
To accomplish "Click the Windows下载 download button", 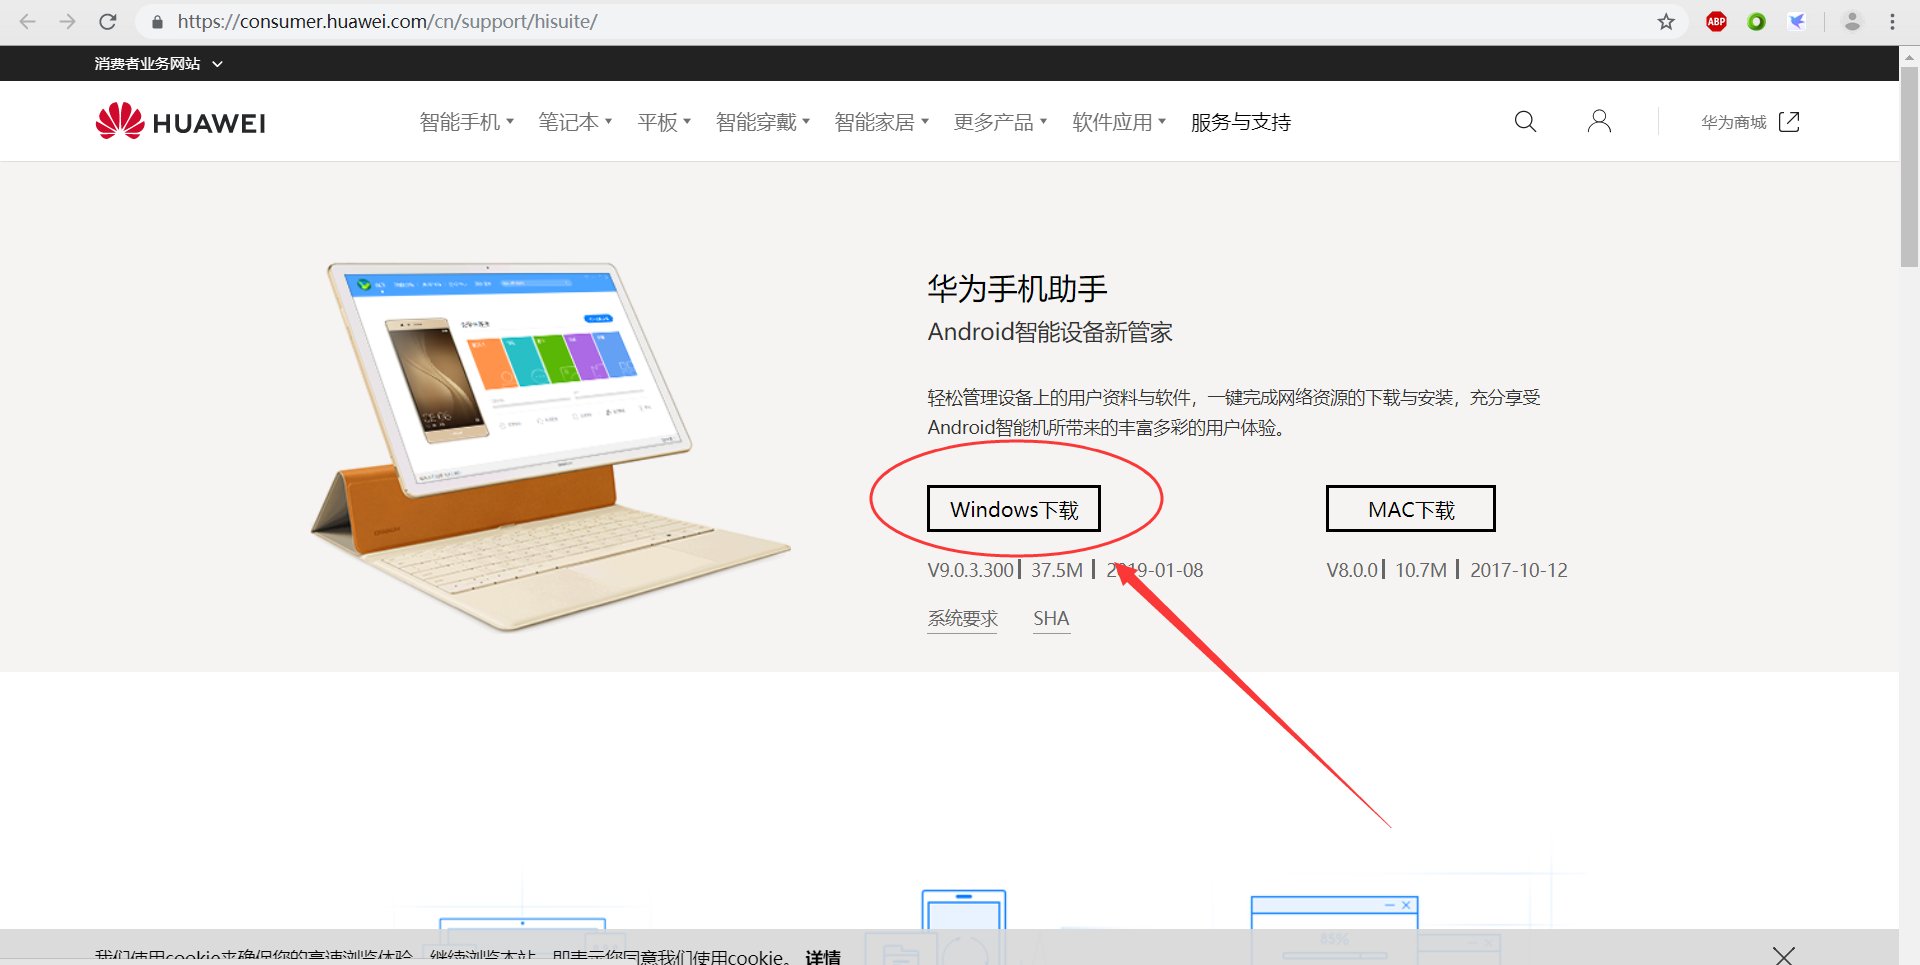I will coord(1013,508).
